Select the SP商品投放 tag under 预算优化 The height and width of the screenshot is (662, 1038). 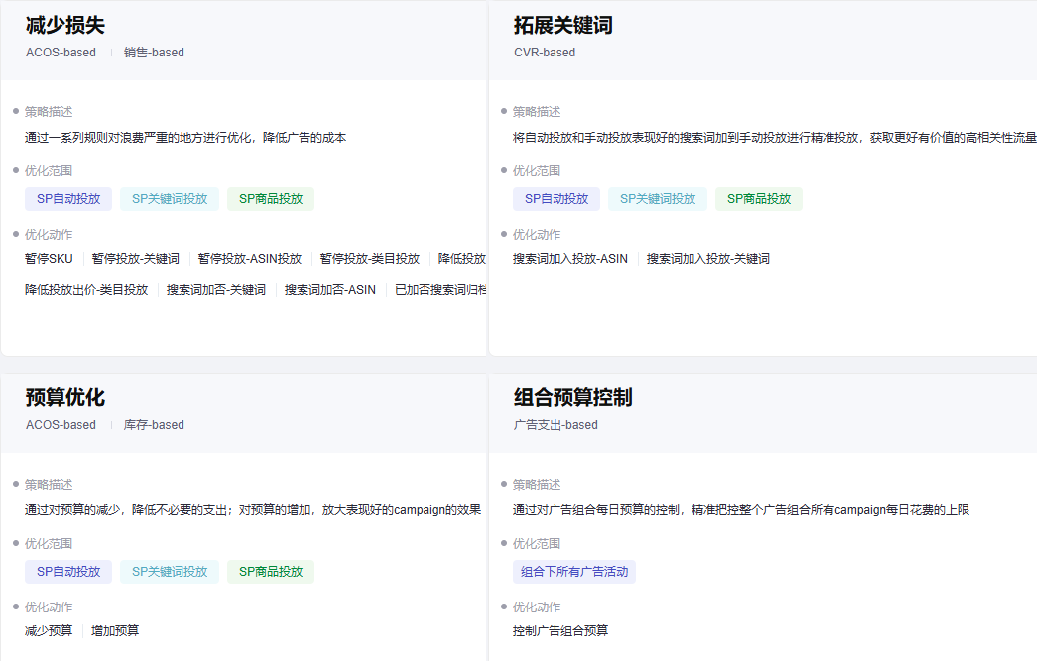[x=271, y=571]
